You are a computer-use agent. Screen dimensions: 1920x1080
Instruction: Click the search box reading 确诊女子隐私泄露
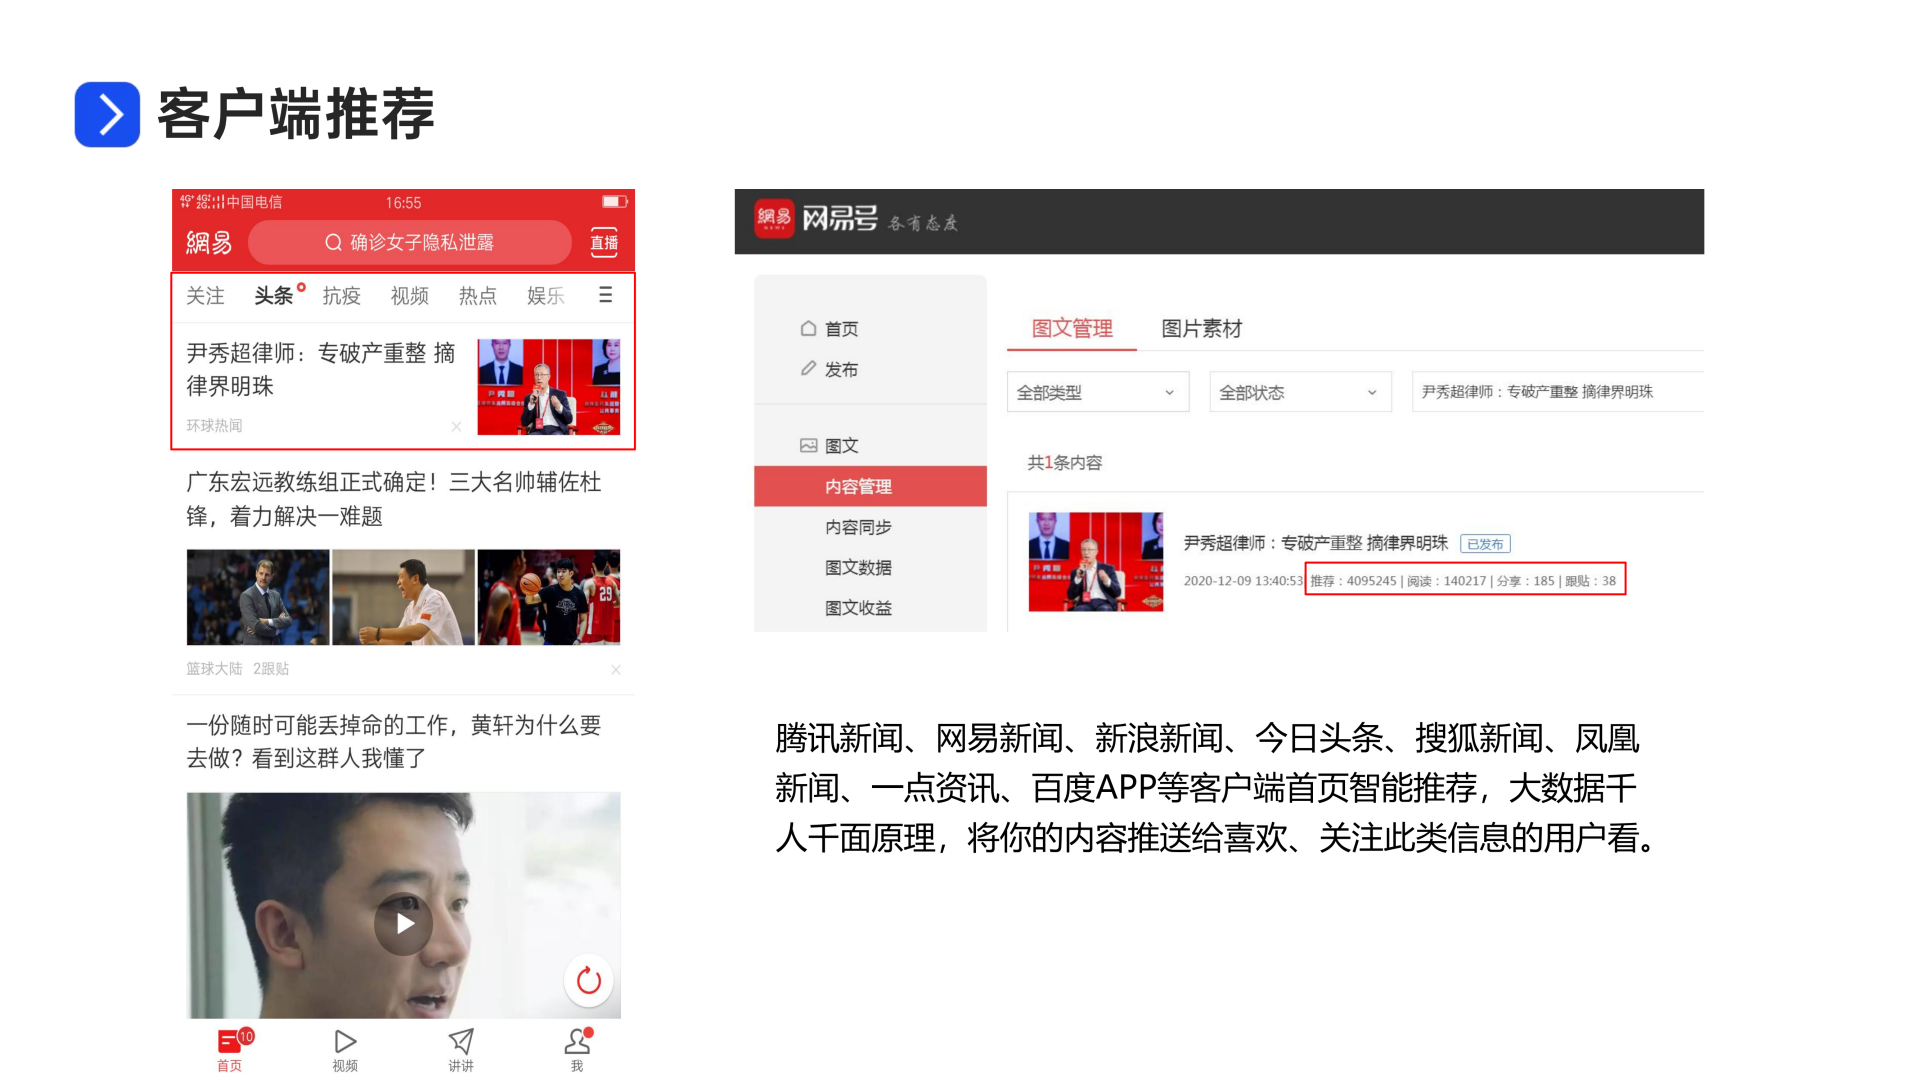coord(410,242)
